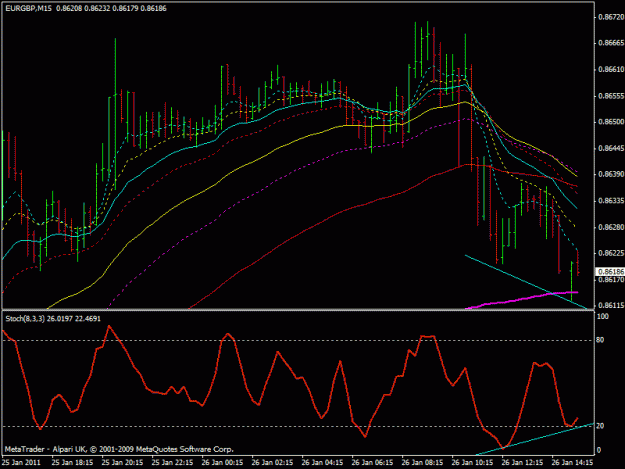Select the cyan rising trendline on stochastic pane
Screen dimensions: 625x469
(x=534, y=439)
